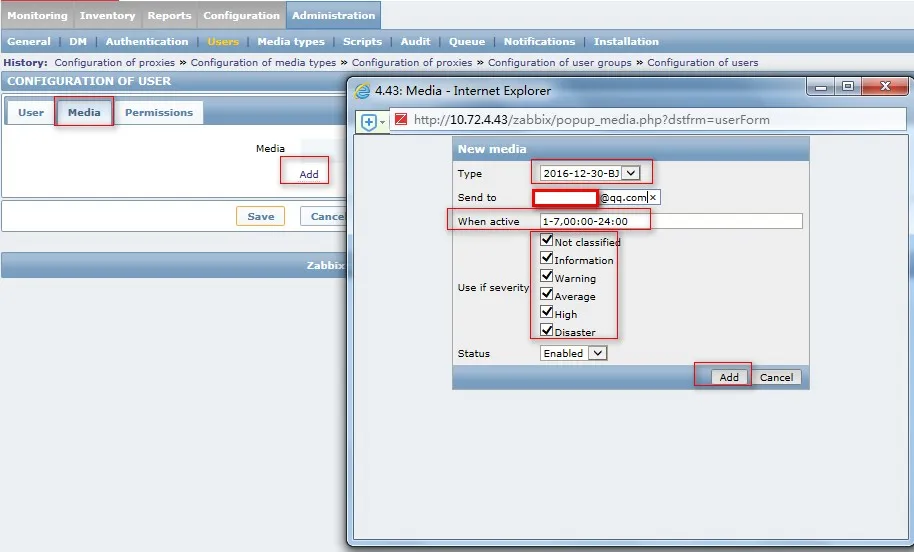Toggle the Disaster severity checkbox
Image resolution: width=914 pixels, height=552 pixels.
pyautogui.click(x=546, y=330)
